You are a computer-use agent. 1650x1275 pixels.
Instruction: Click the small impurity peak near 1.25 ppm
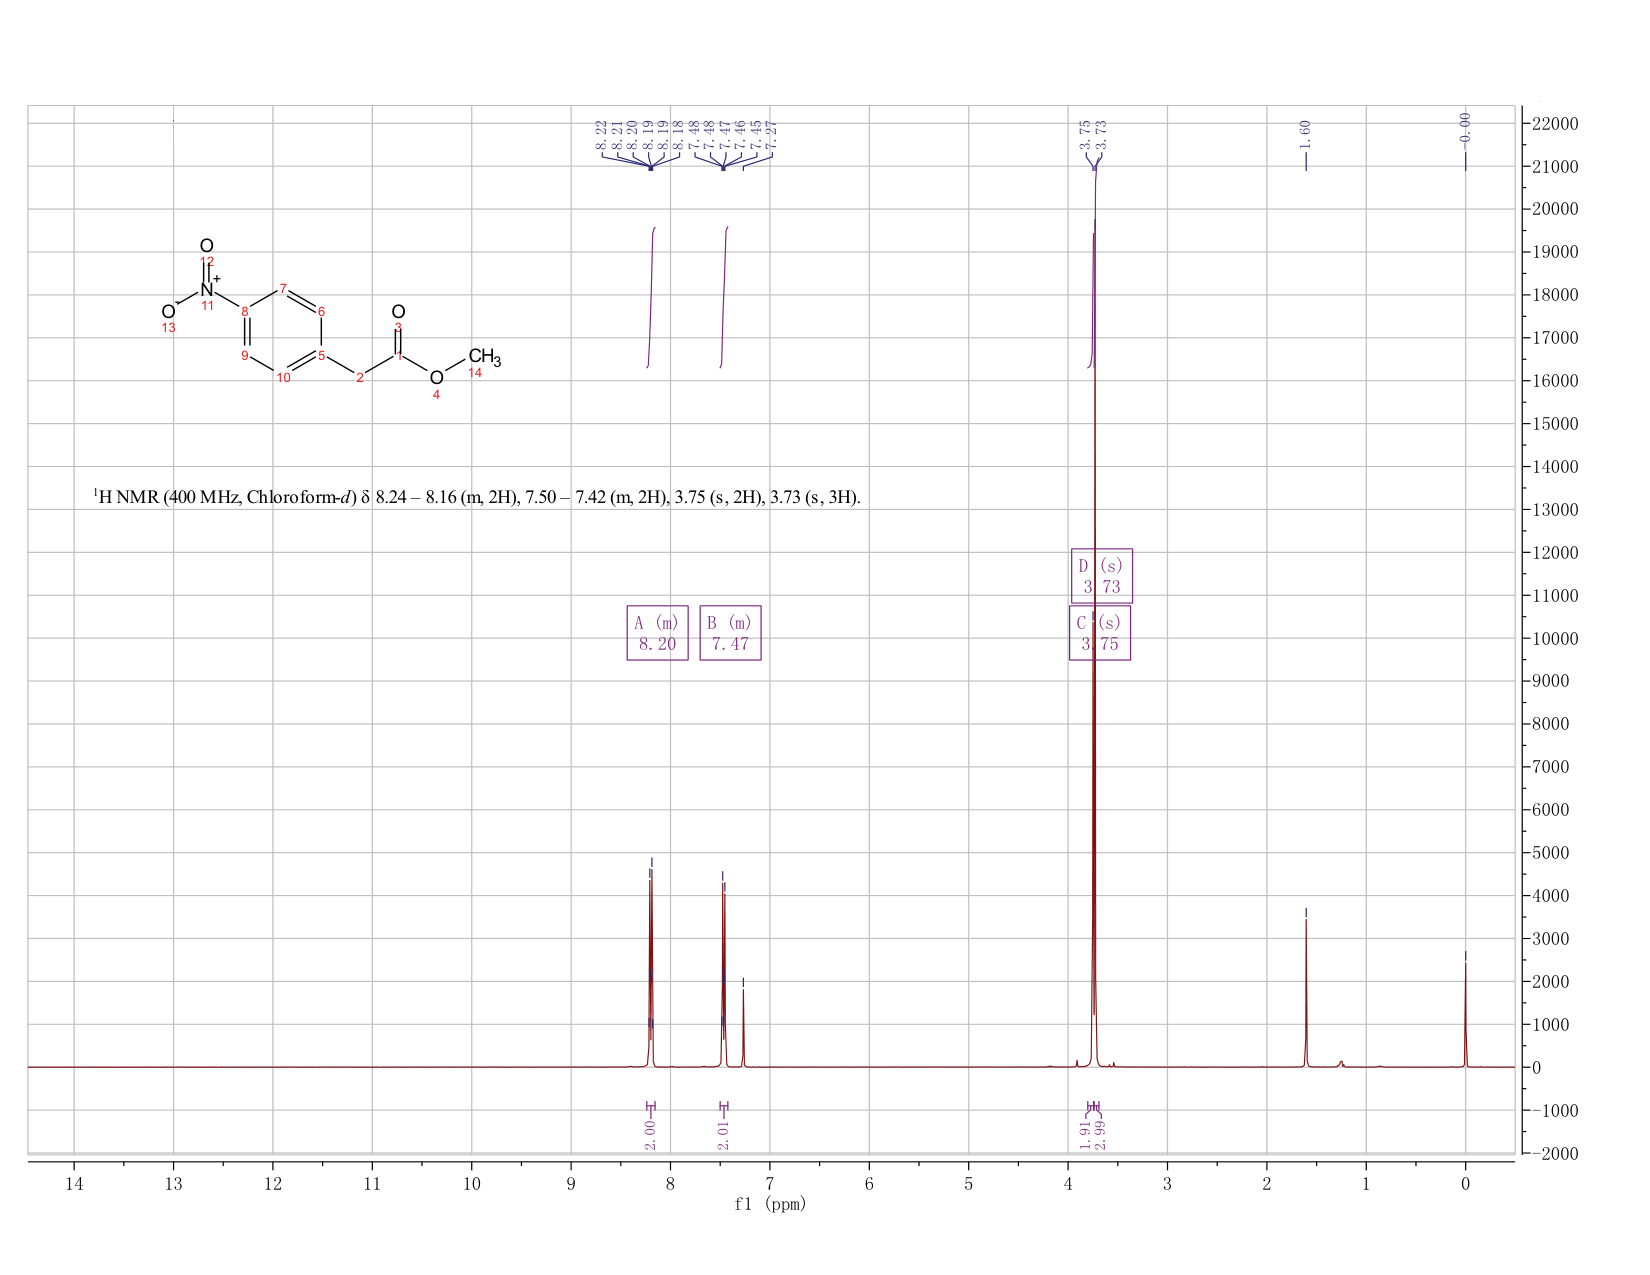click(x=1341, y=1063)
